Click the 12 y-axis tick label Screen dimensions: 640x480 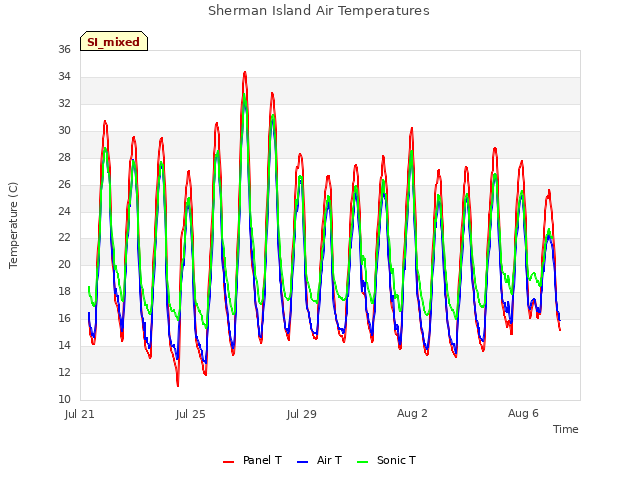click(x=64, y=372)
